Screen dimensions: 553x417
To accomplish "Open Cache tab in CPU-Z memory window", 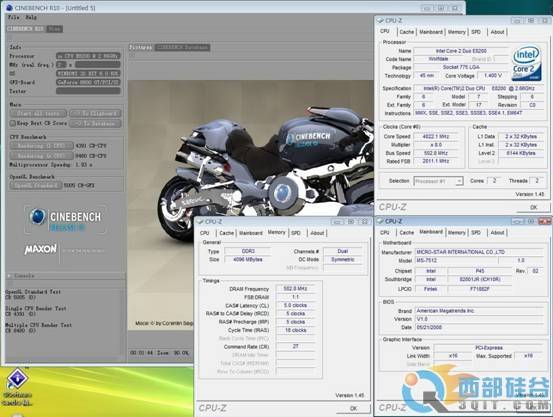I will [226, 233].
